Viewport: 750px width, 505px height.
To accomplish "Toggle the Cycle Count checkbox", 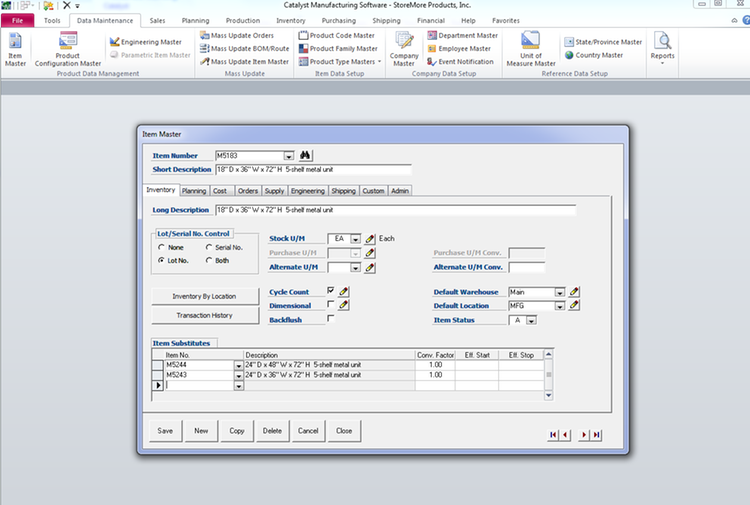I will 331,290.
